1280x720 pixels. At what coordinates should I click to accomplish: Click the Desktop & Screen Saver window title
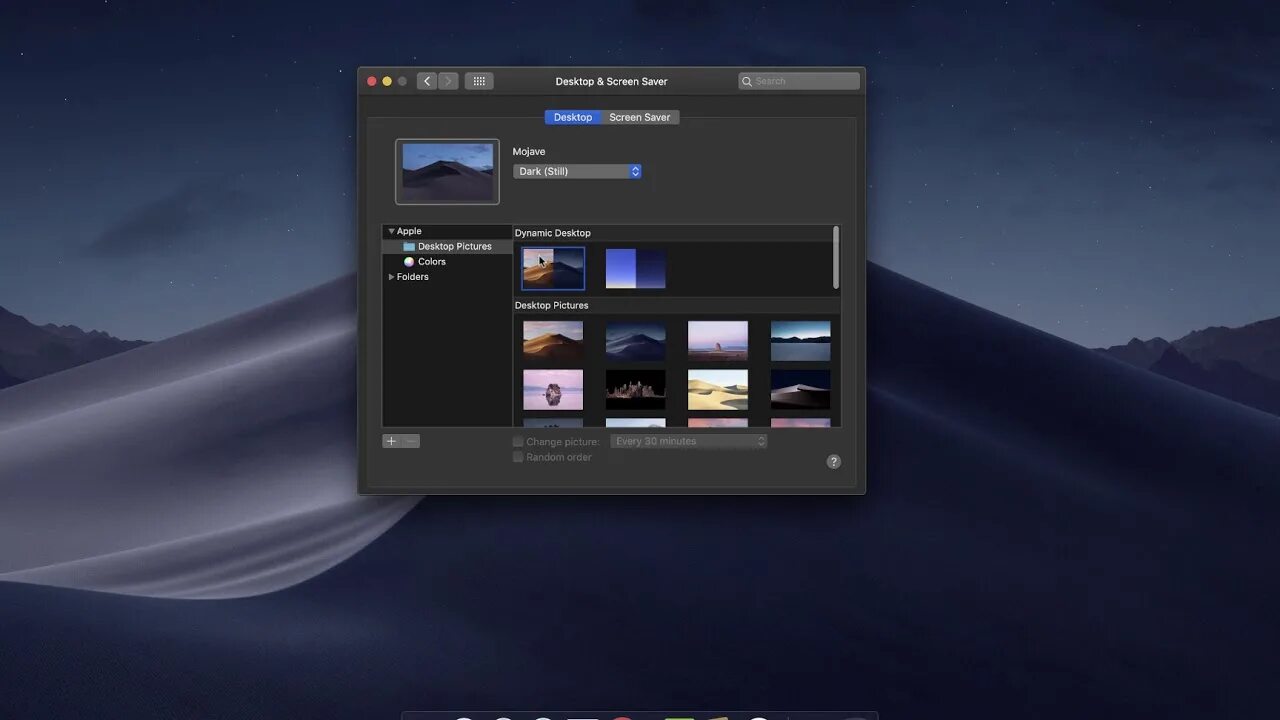click(x=611, y=81)
